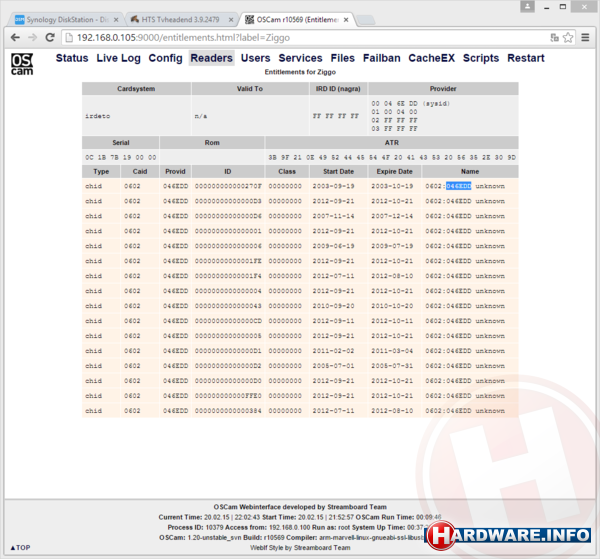Click start date 2005-07-01

(333, 366)
